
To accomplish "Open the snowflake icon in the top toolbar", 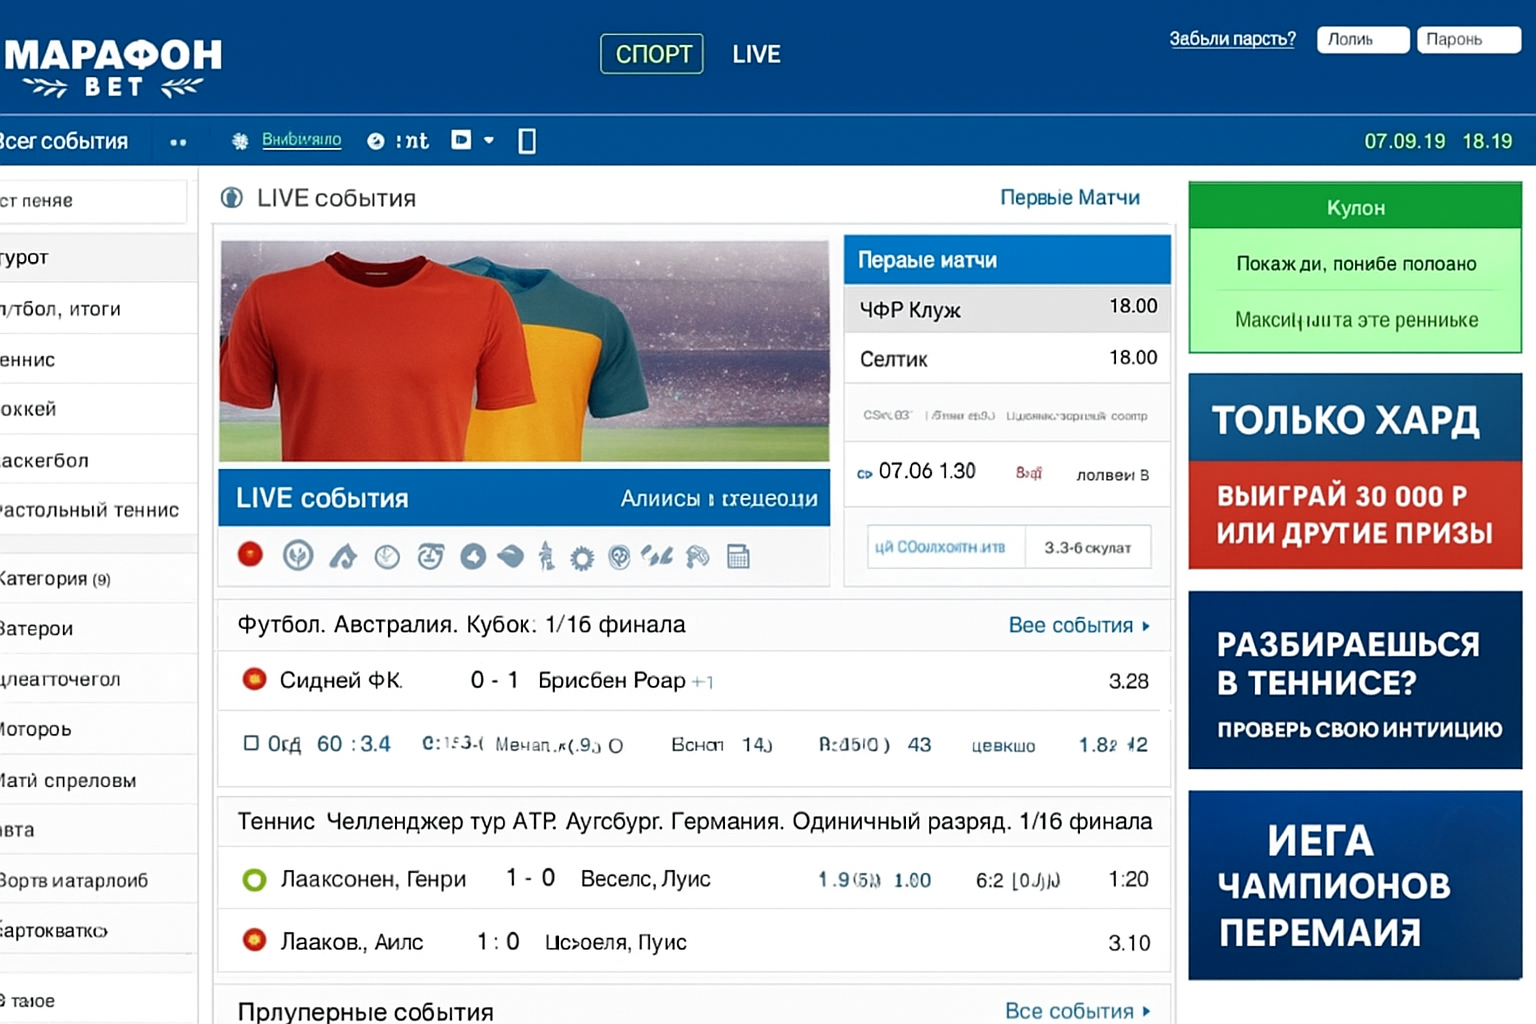I will pyautogui.click(x=239, y=141).
